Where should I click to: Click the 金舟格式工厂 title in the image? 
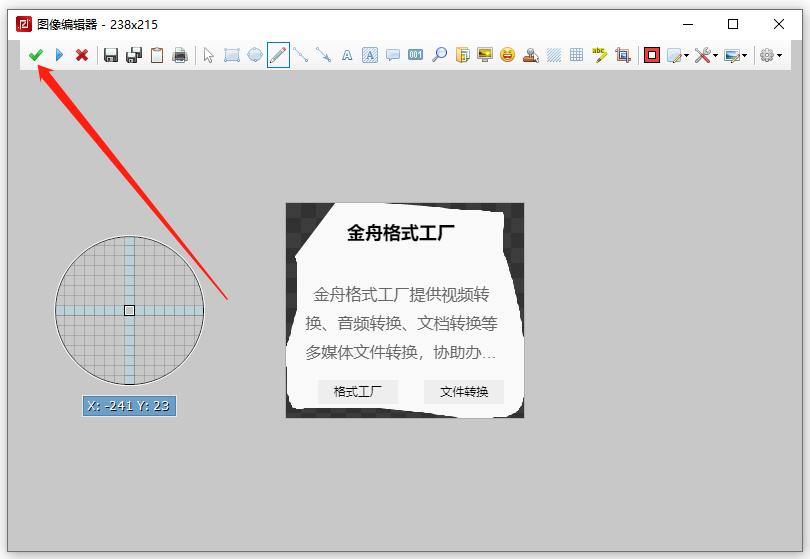point(401,233)
